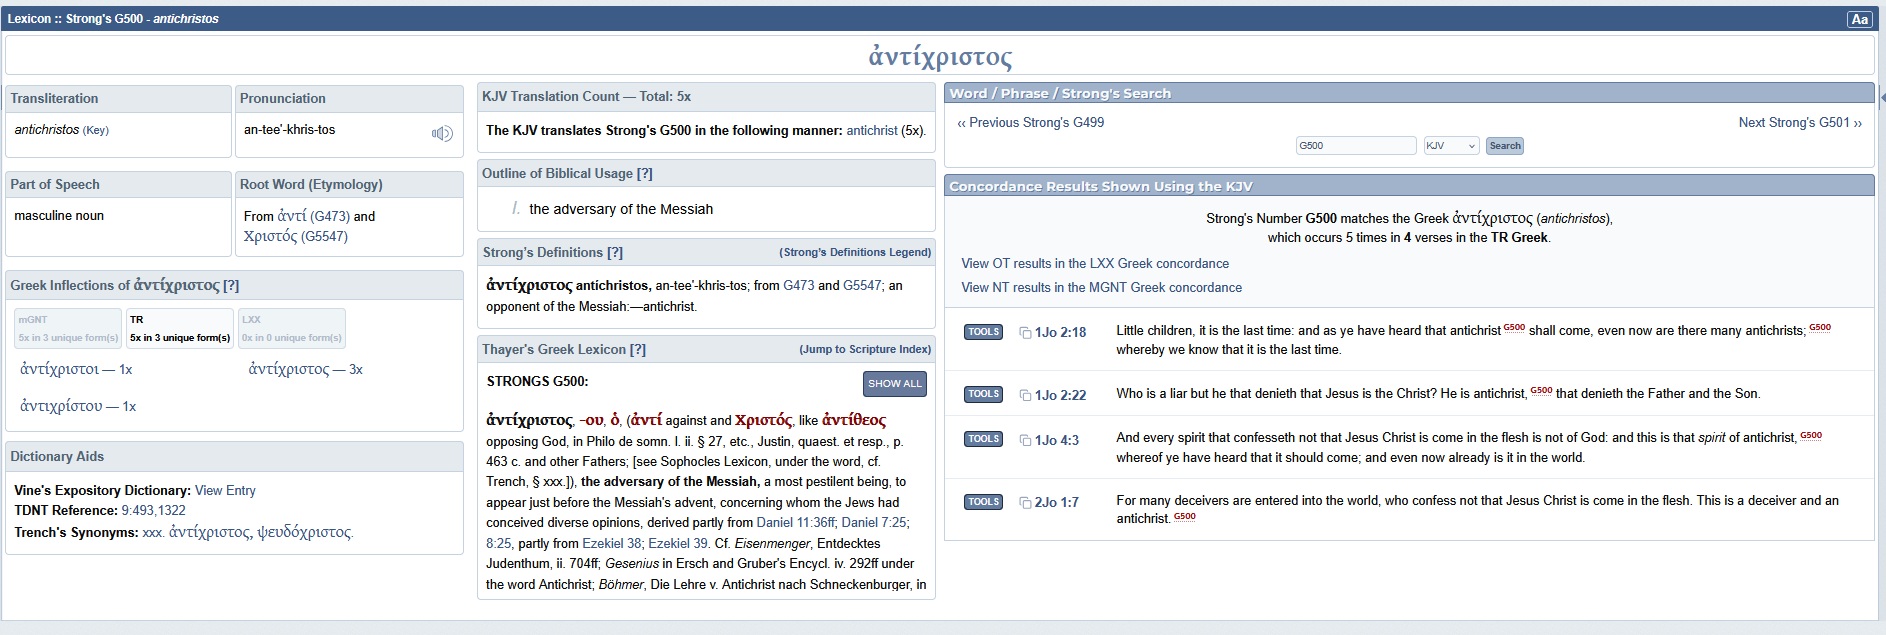
Task: Open TOOLS for 1Jo 2:18
Action: pyautogui.click(x=983, y=332)
